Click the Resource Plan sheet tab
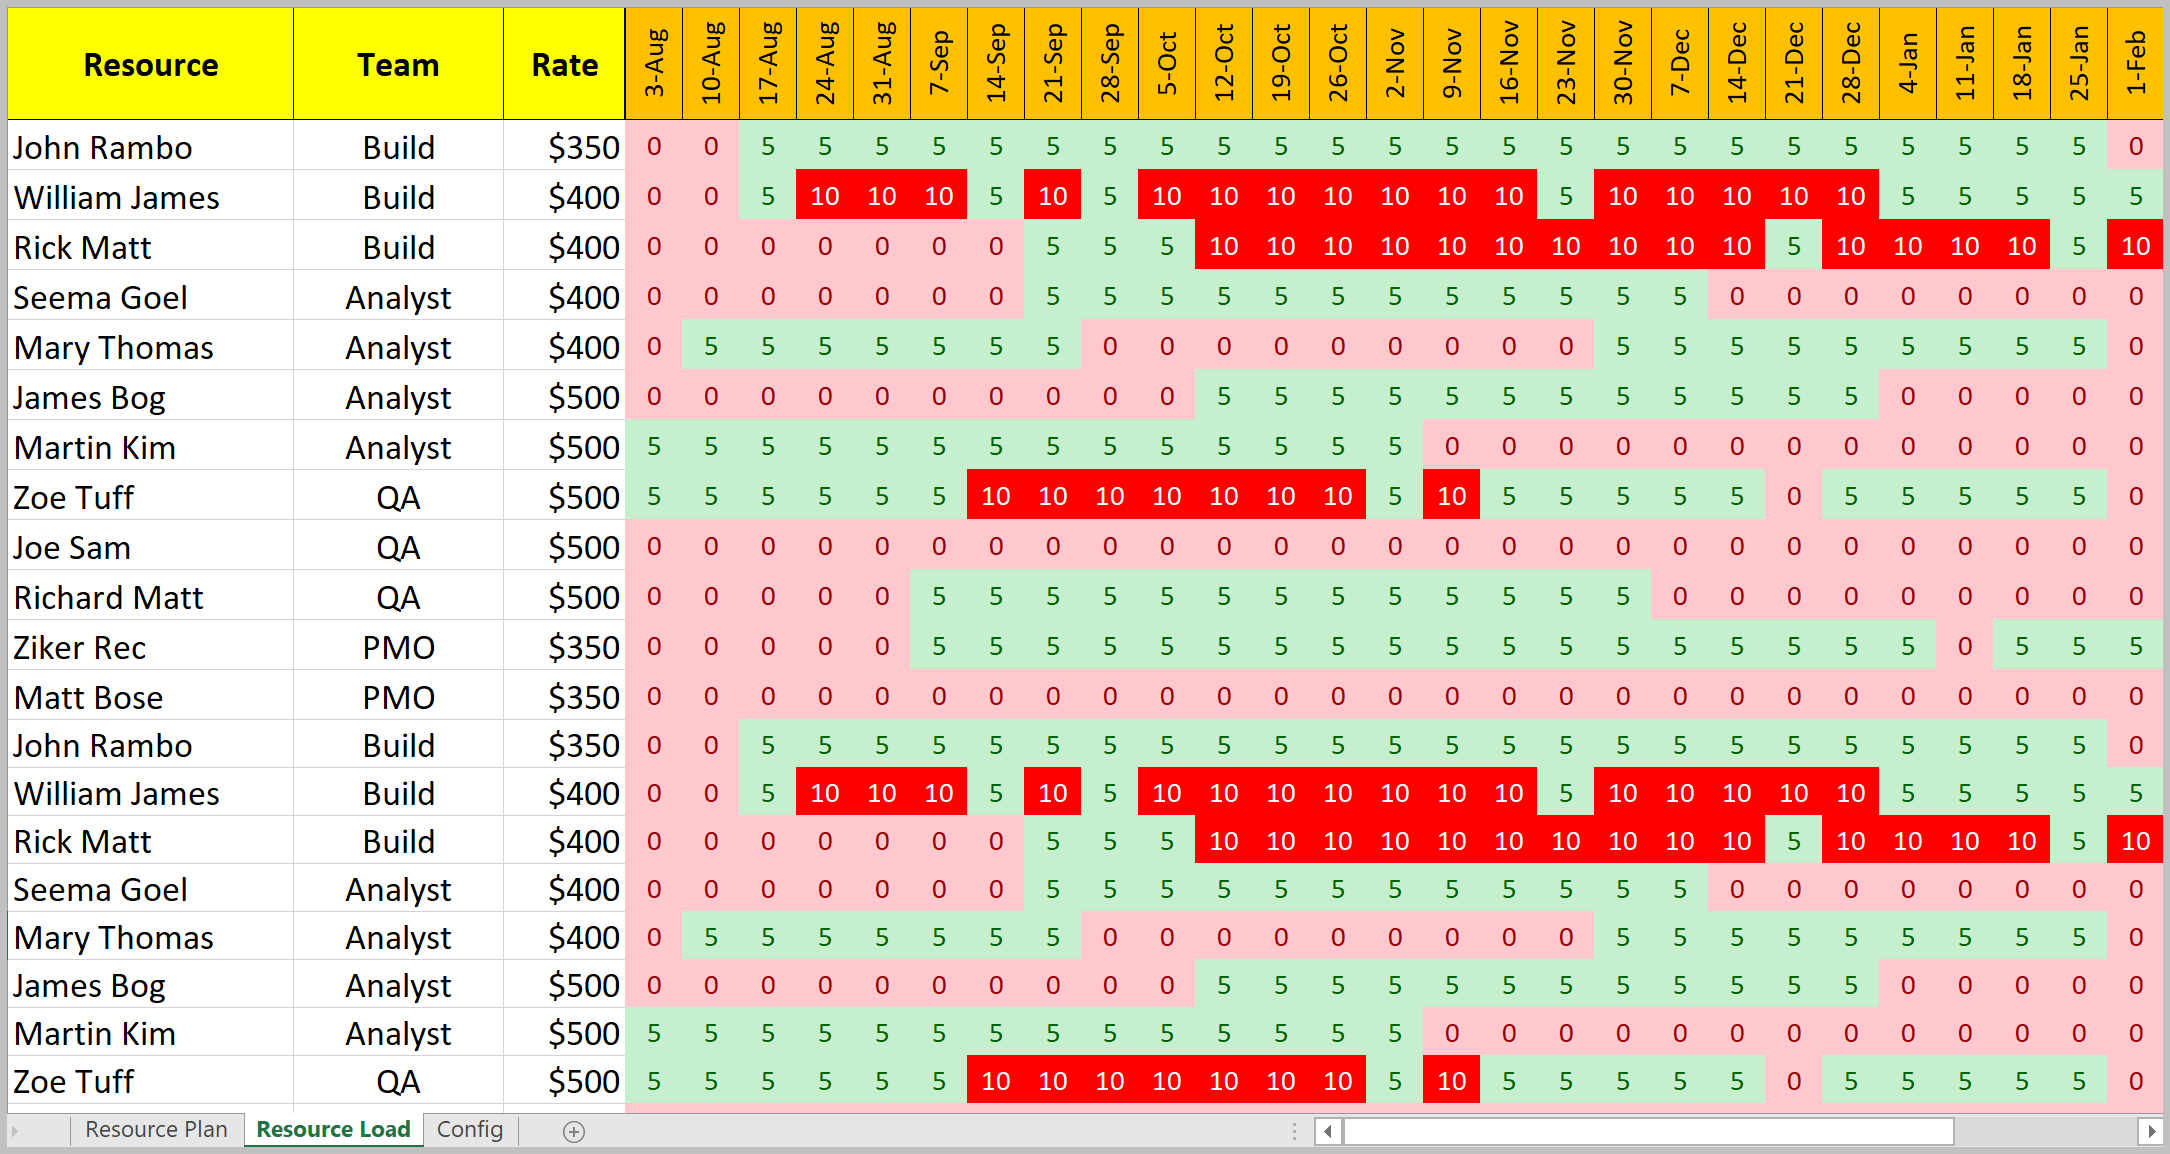The image size is (2170, 1154). coord(154,1128)
